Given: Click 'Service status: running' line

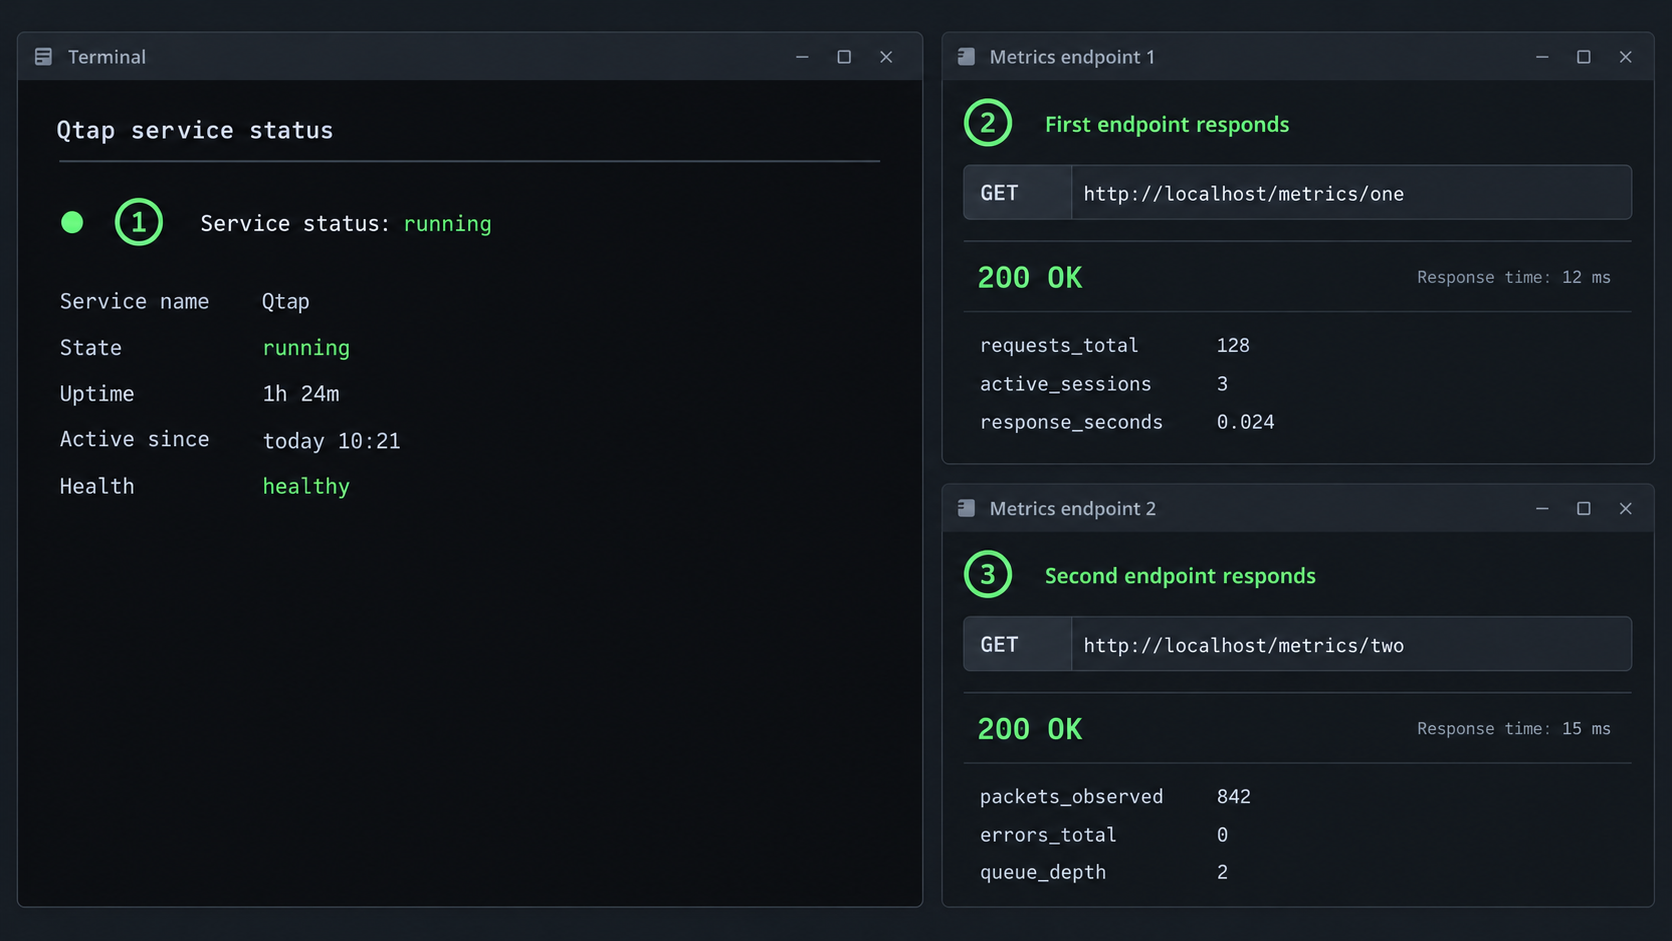Looking at the screenshot, I should coord(346,223).
